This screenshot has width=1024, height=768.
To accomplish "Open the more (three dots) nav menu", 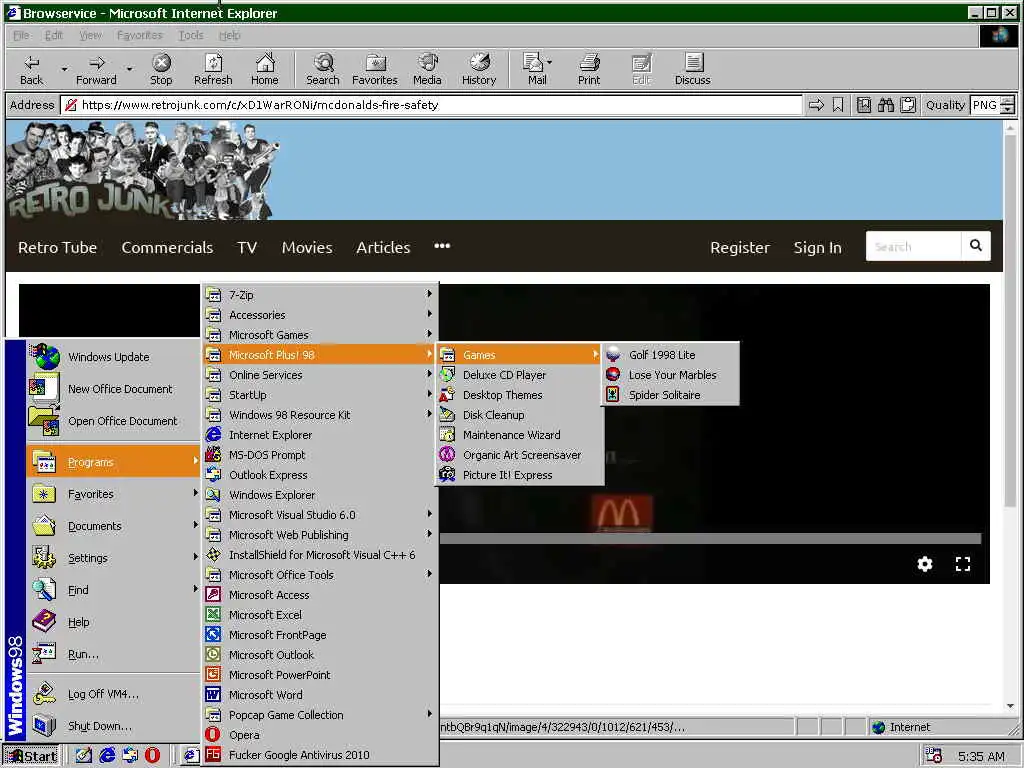I will click(x=442, y=246).
